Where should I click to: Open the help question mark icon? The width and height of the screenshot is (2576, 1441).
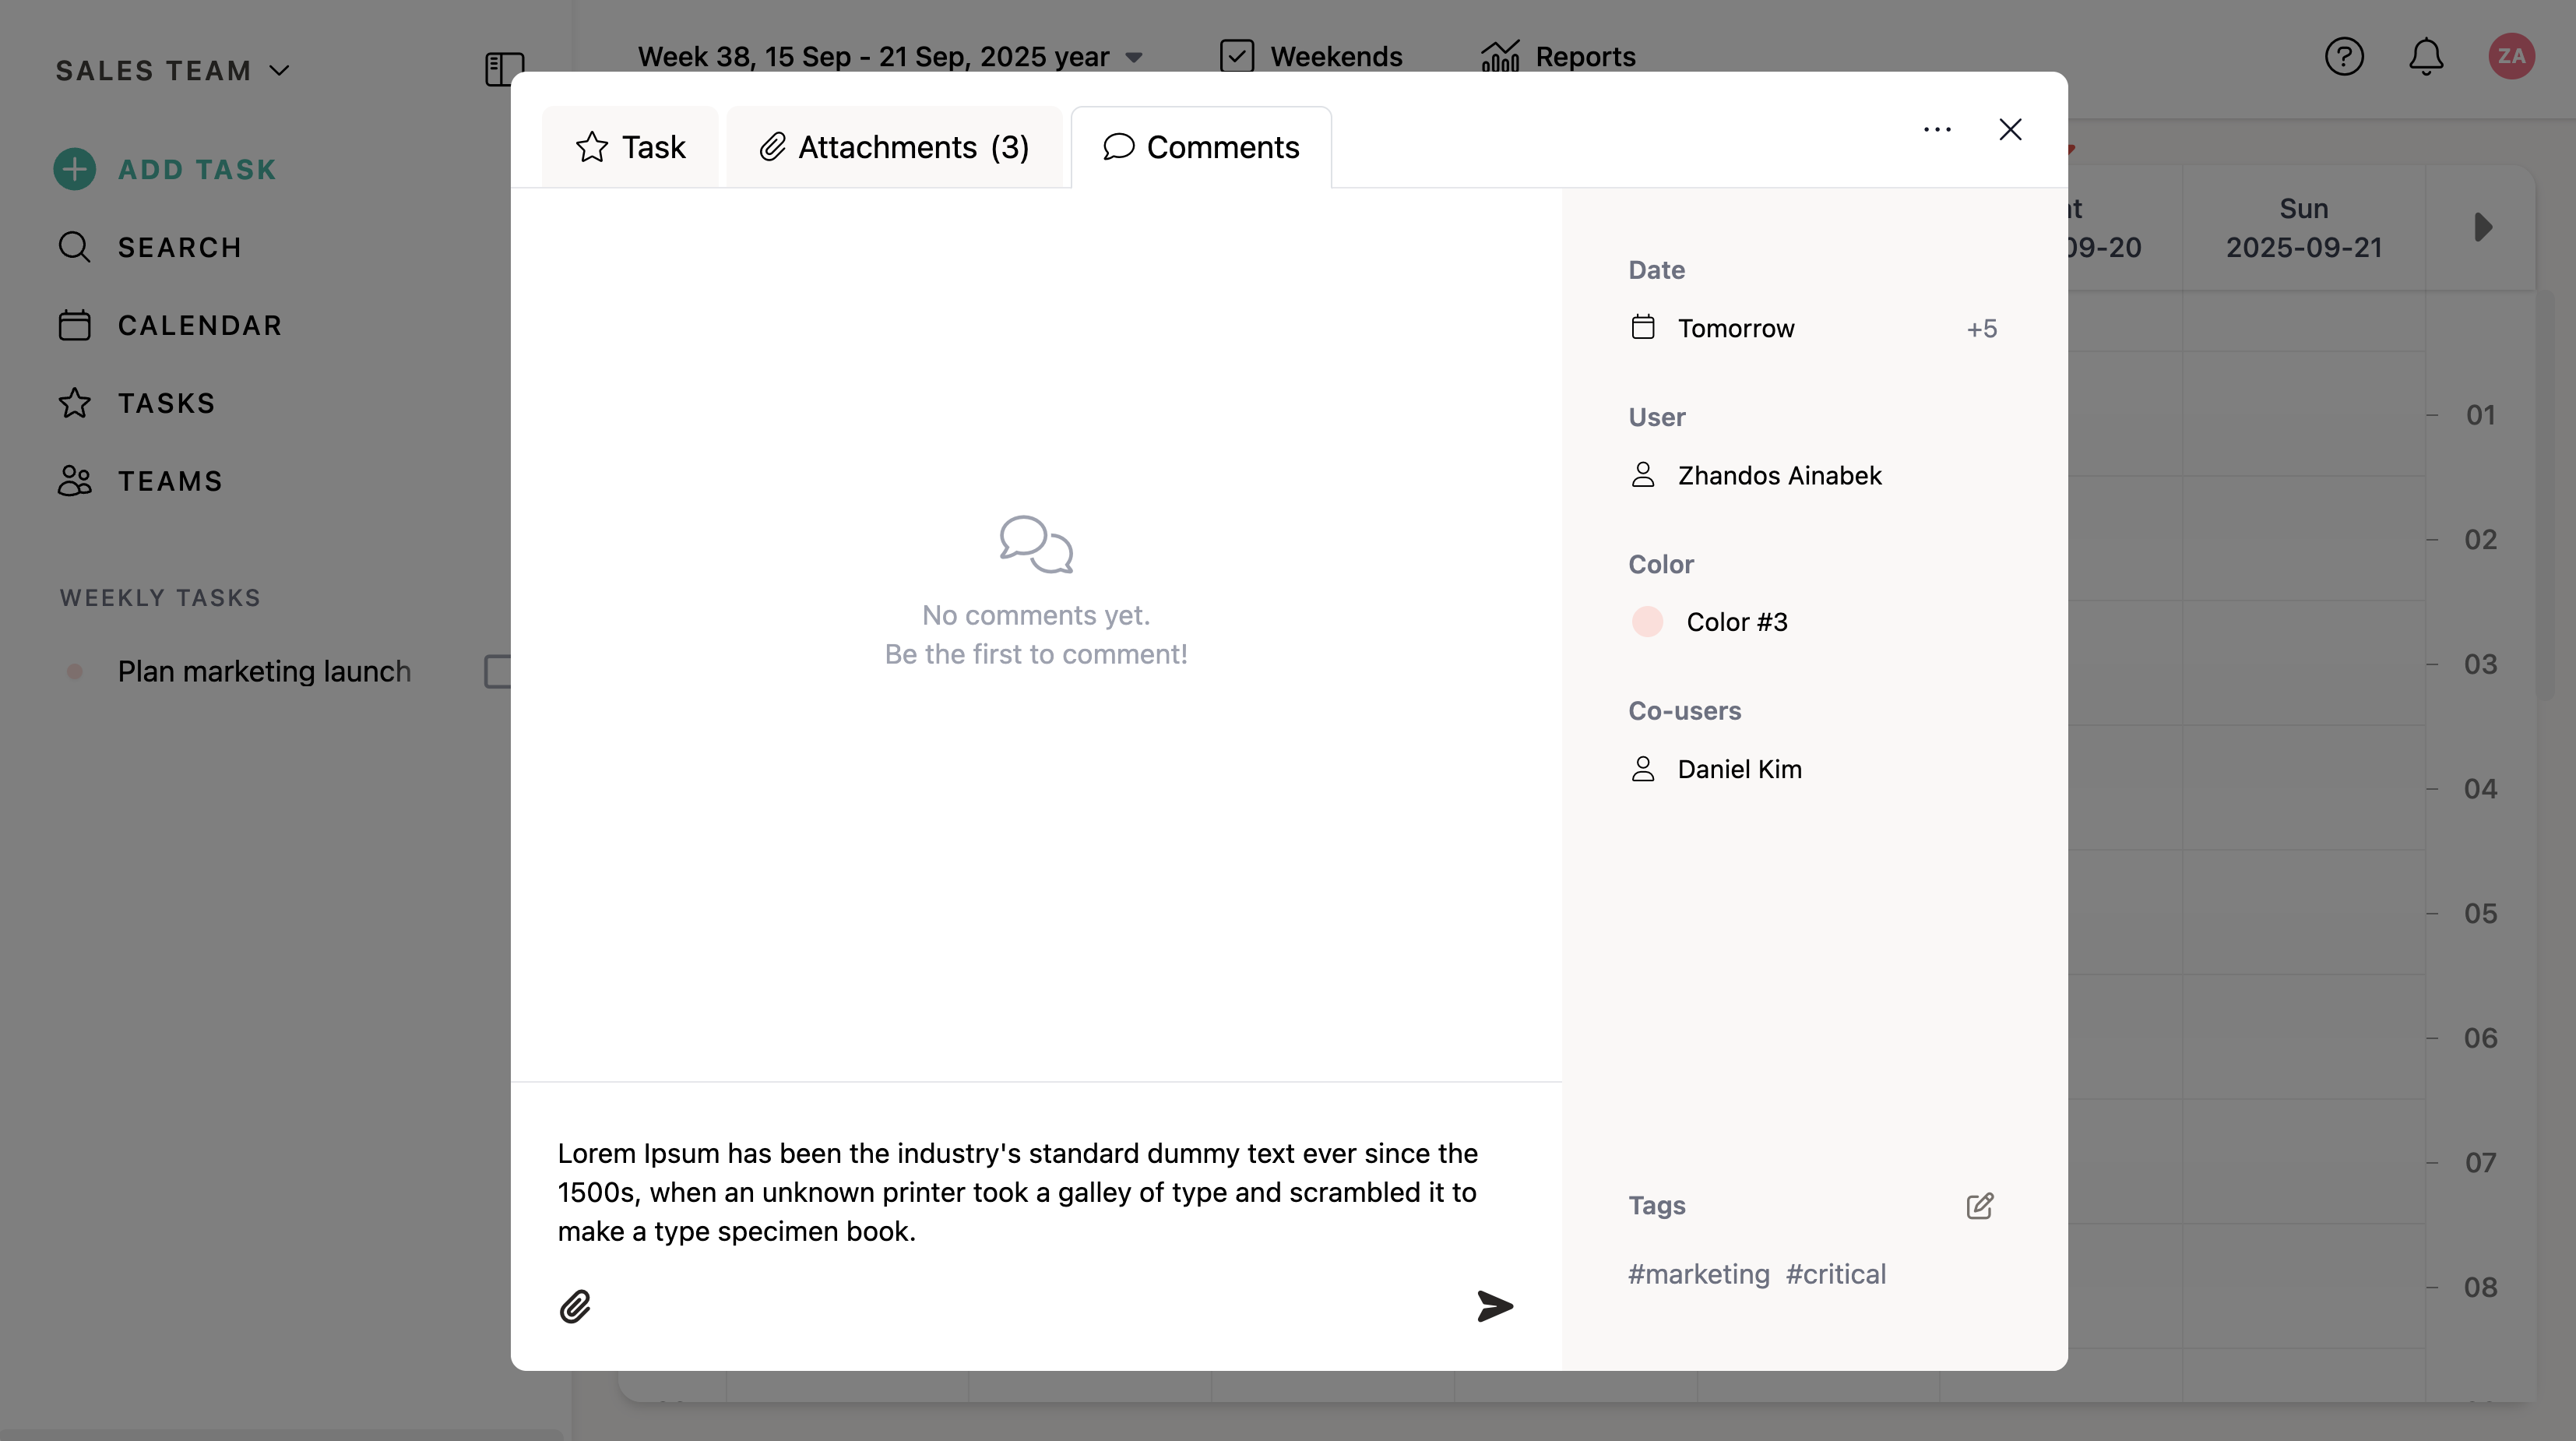(x=2344, y=57)
